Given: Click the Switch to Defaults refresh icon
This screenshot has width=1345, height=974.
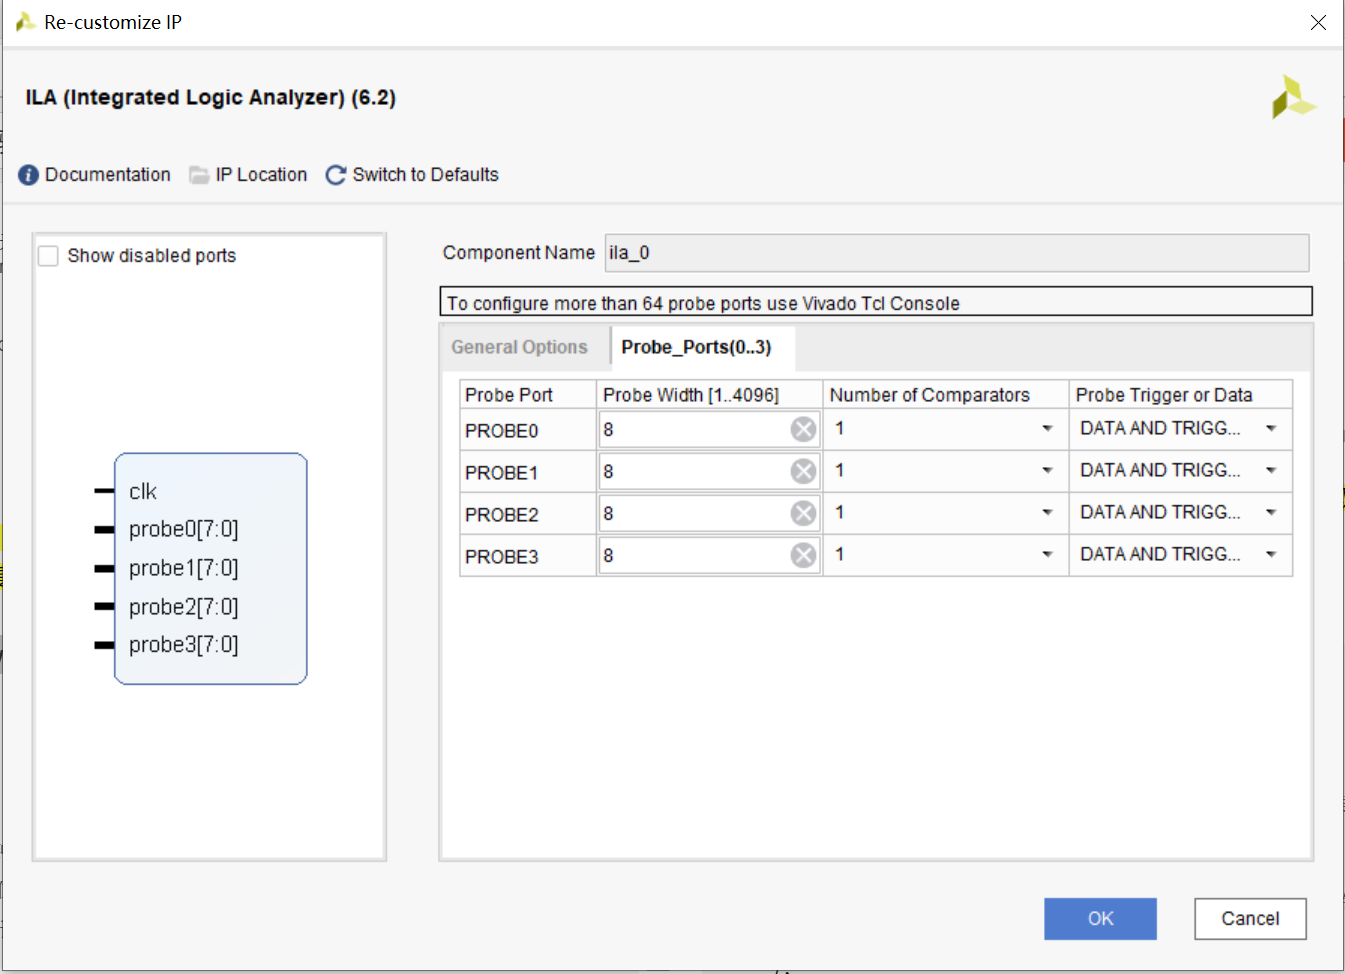Looking at the screenshot, I should click(x=336, y=175).
